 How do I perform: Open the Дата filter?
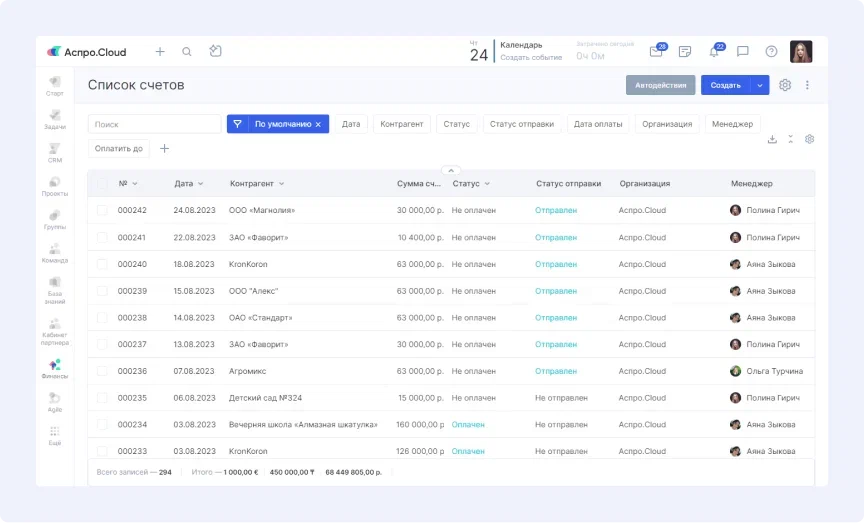pyautogui.click(x=351, y=124)
